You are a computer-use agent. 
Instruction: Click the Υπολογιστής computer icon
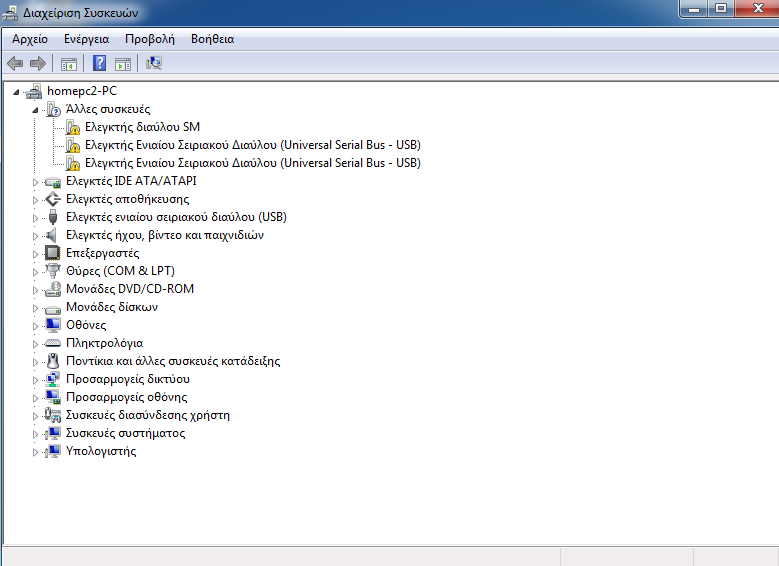[53, 451]
